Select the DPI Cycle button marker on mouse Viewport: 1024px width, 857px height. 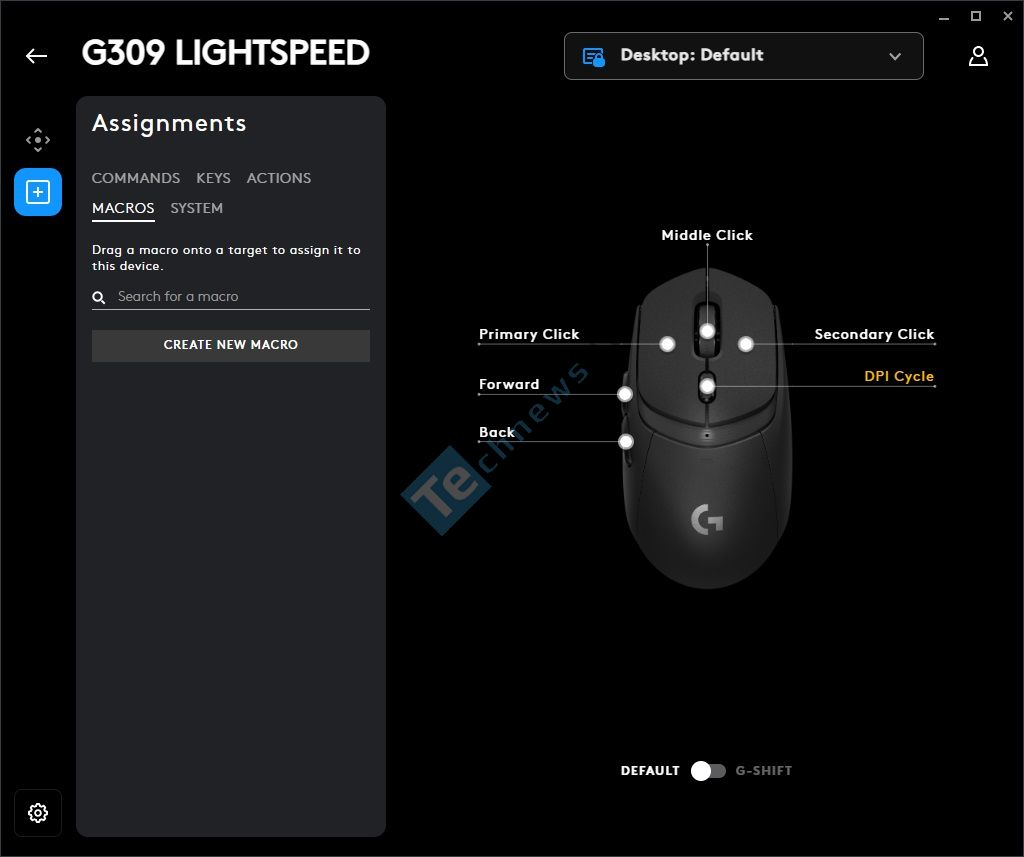(707, 386)
